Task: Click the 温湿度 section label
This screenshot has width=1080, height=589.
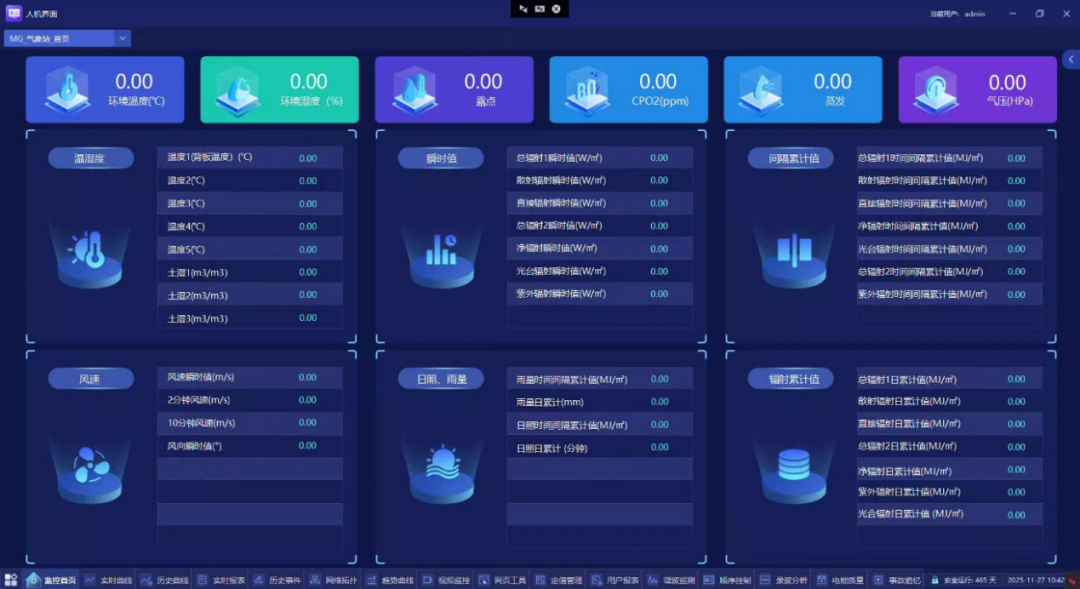Action: pyautogui.click(x=90, y=158)
